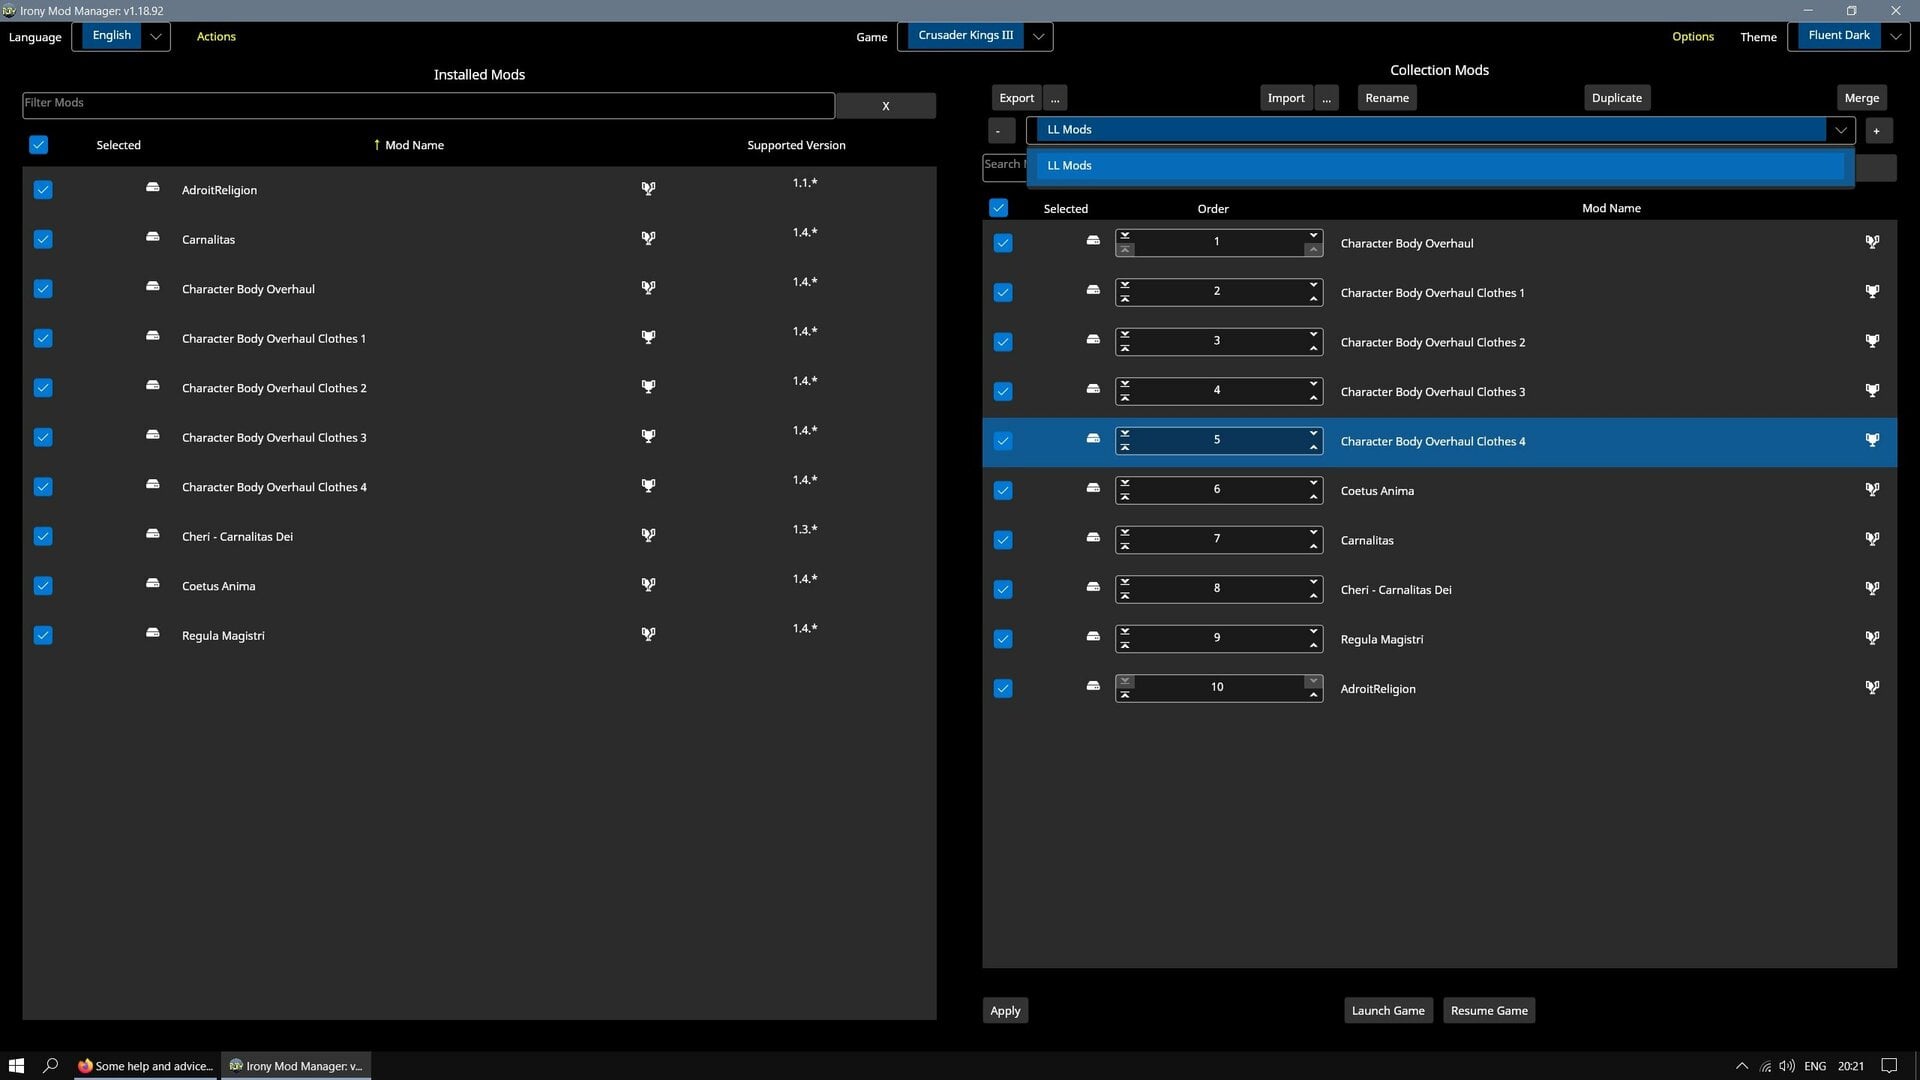This screenshot has width=1920, height=1080.
Task: Click the order number field showing 7
Action: point(1217,539)
